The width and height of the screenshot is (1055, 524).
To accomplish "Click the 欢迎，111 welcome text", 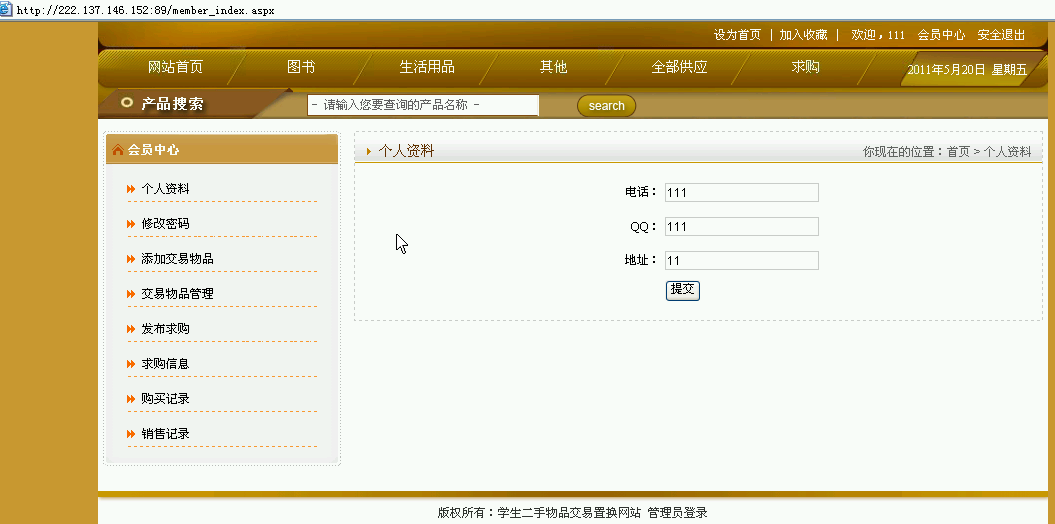I will (x=878, y=35).
